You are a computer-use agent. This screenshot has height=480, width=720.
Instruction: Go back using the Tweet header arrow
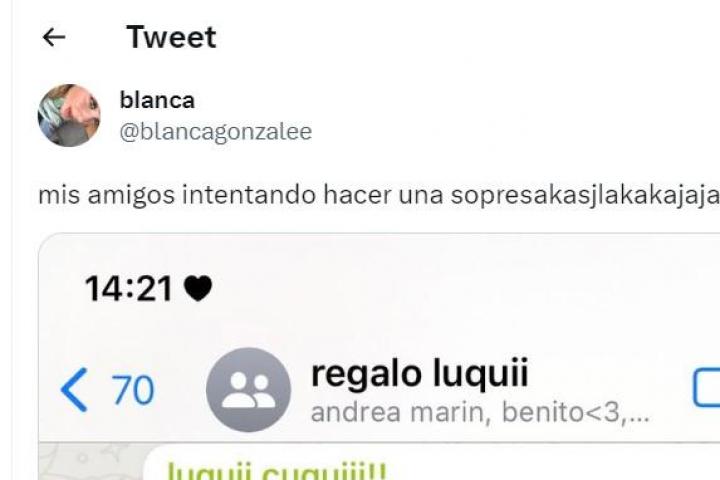54,37
